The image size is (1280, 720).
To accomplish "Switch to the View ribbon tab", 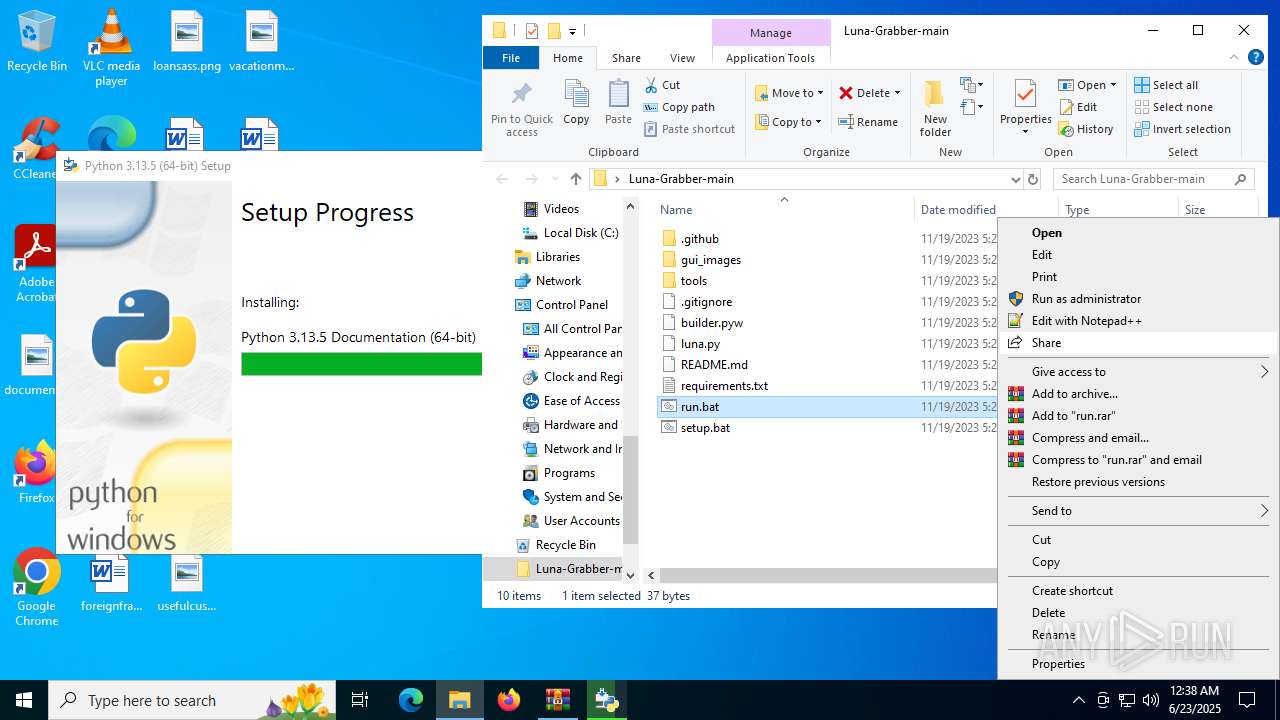I will click(x=683, y=58).
